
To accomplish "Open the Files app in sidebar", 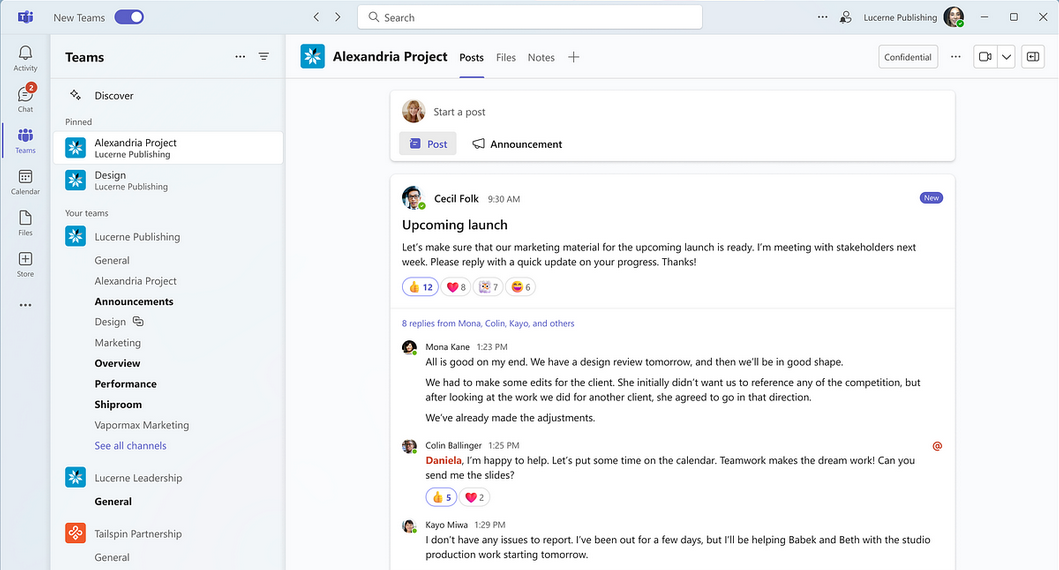I will [x=25, y=222].
